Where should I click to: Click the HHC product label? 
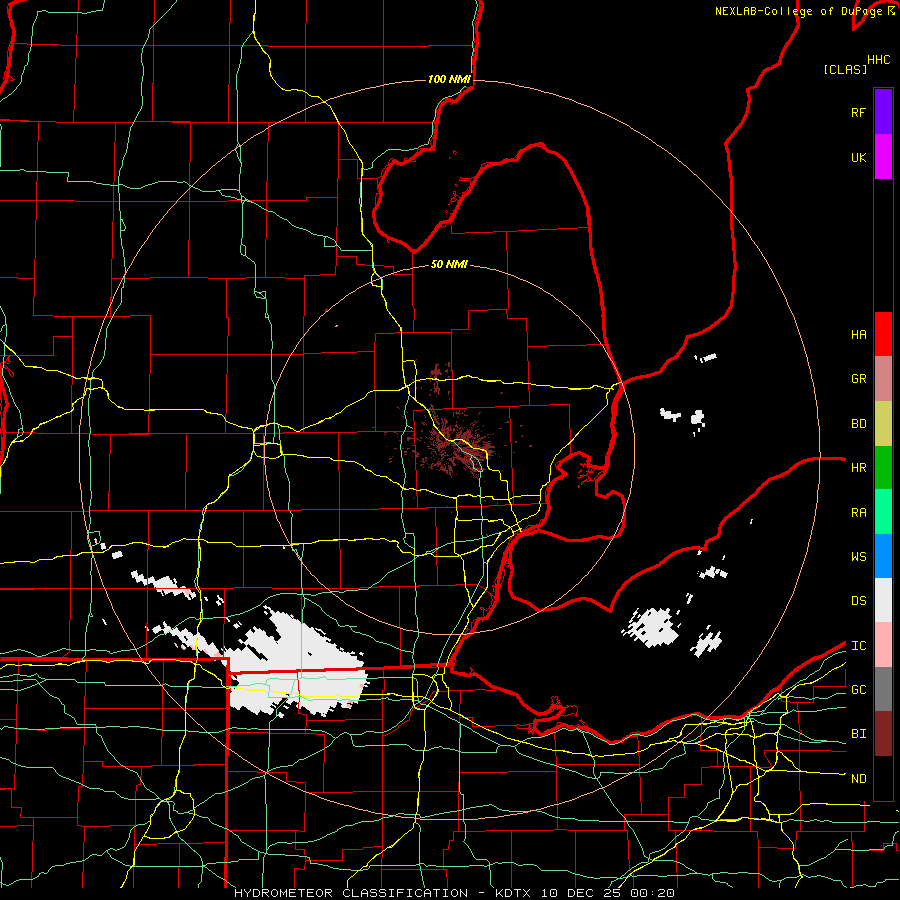tap(878, 60)
